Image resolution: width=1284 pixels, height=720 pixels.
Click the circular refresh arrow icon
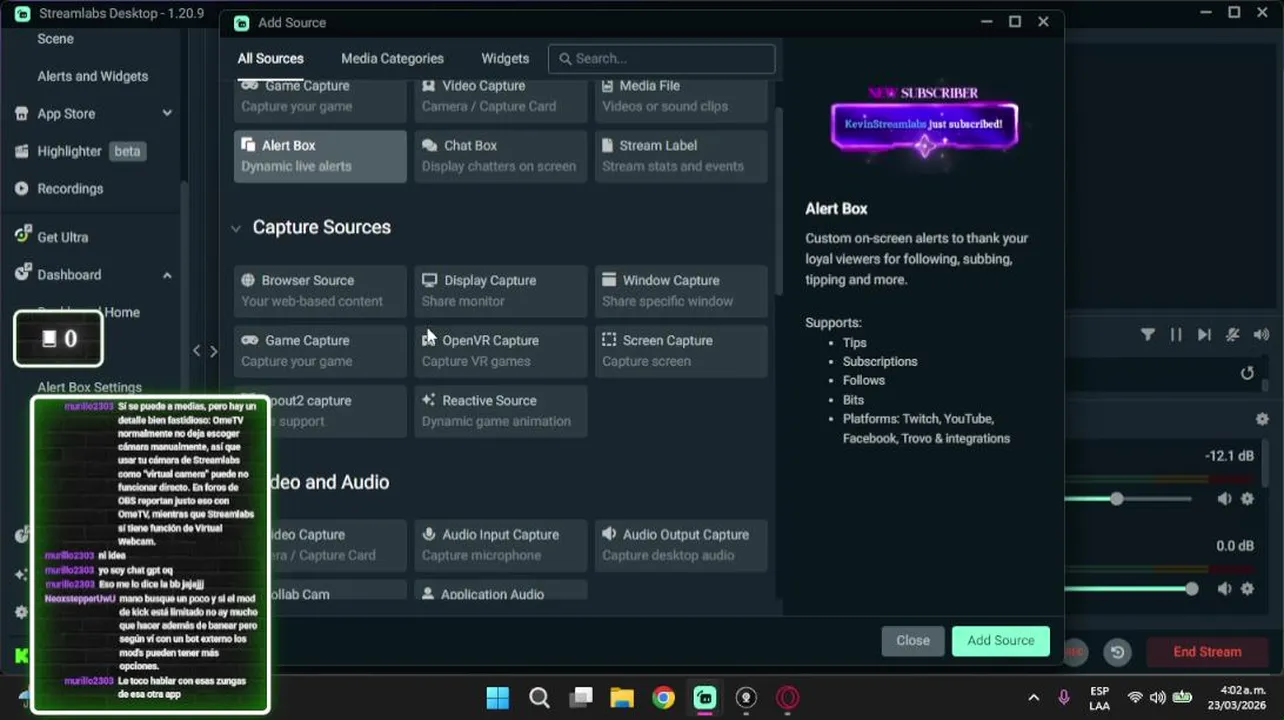click(x=1247, y=373)
